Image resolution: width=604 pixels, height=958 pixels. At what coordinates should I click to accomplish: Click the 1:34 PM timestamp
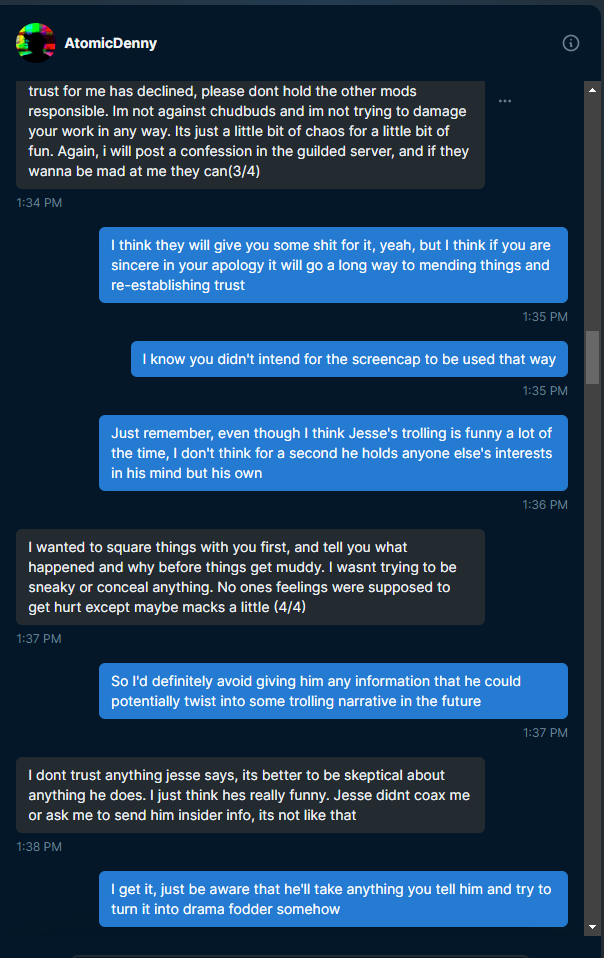click(39, 202)
